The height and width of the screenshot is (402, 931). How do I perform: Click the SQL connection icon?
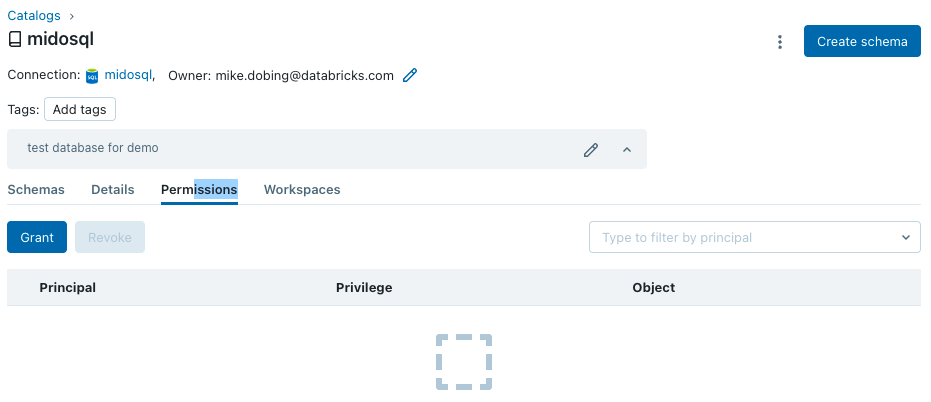[x=92, y=76]
